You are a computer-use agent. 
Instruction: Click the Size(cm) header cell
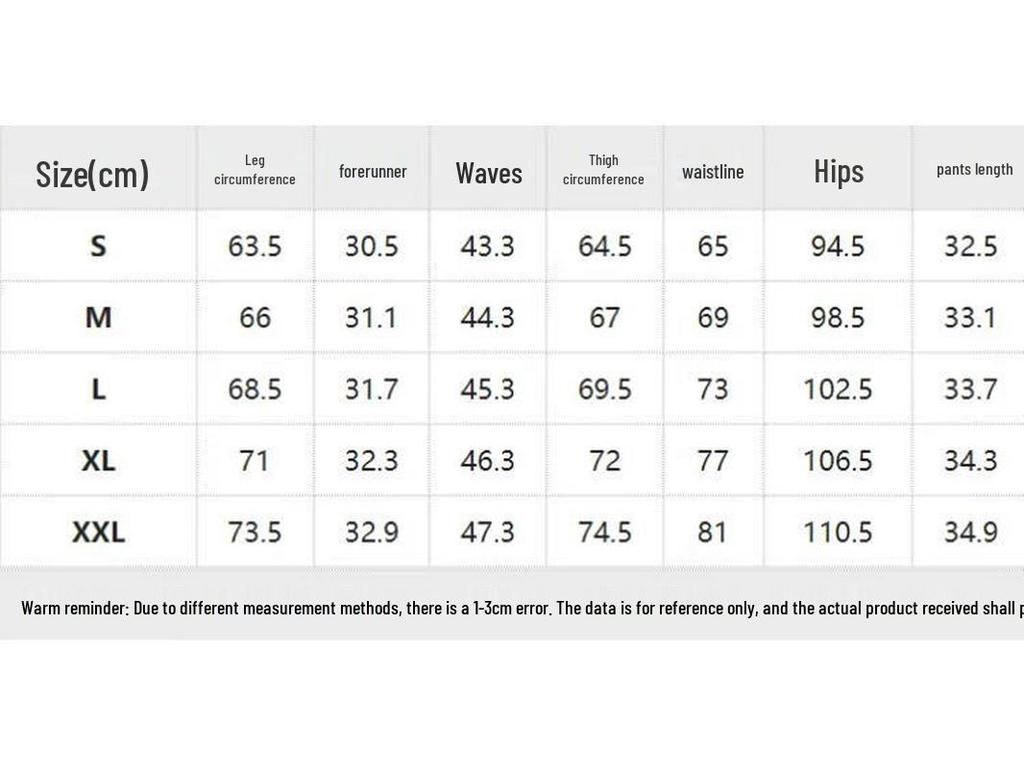(92, 173)
